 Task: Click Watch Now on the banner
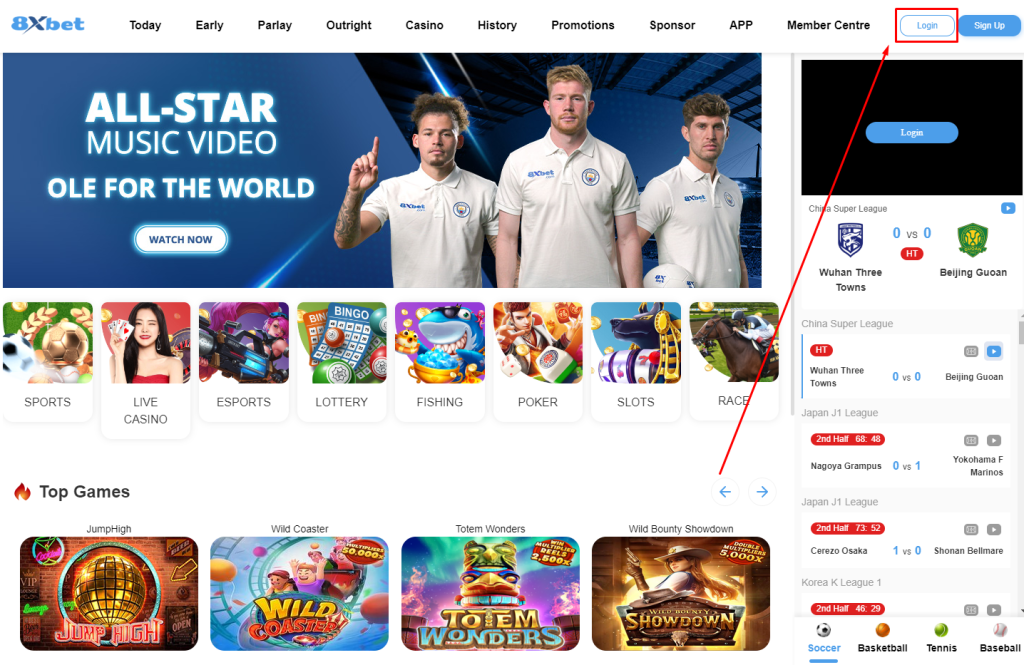coord(181,239)
